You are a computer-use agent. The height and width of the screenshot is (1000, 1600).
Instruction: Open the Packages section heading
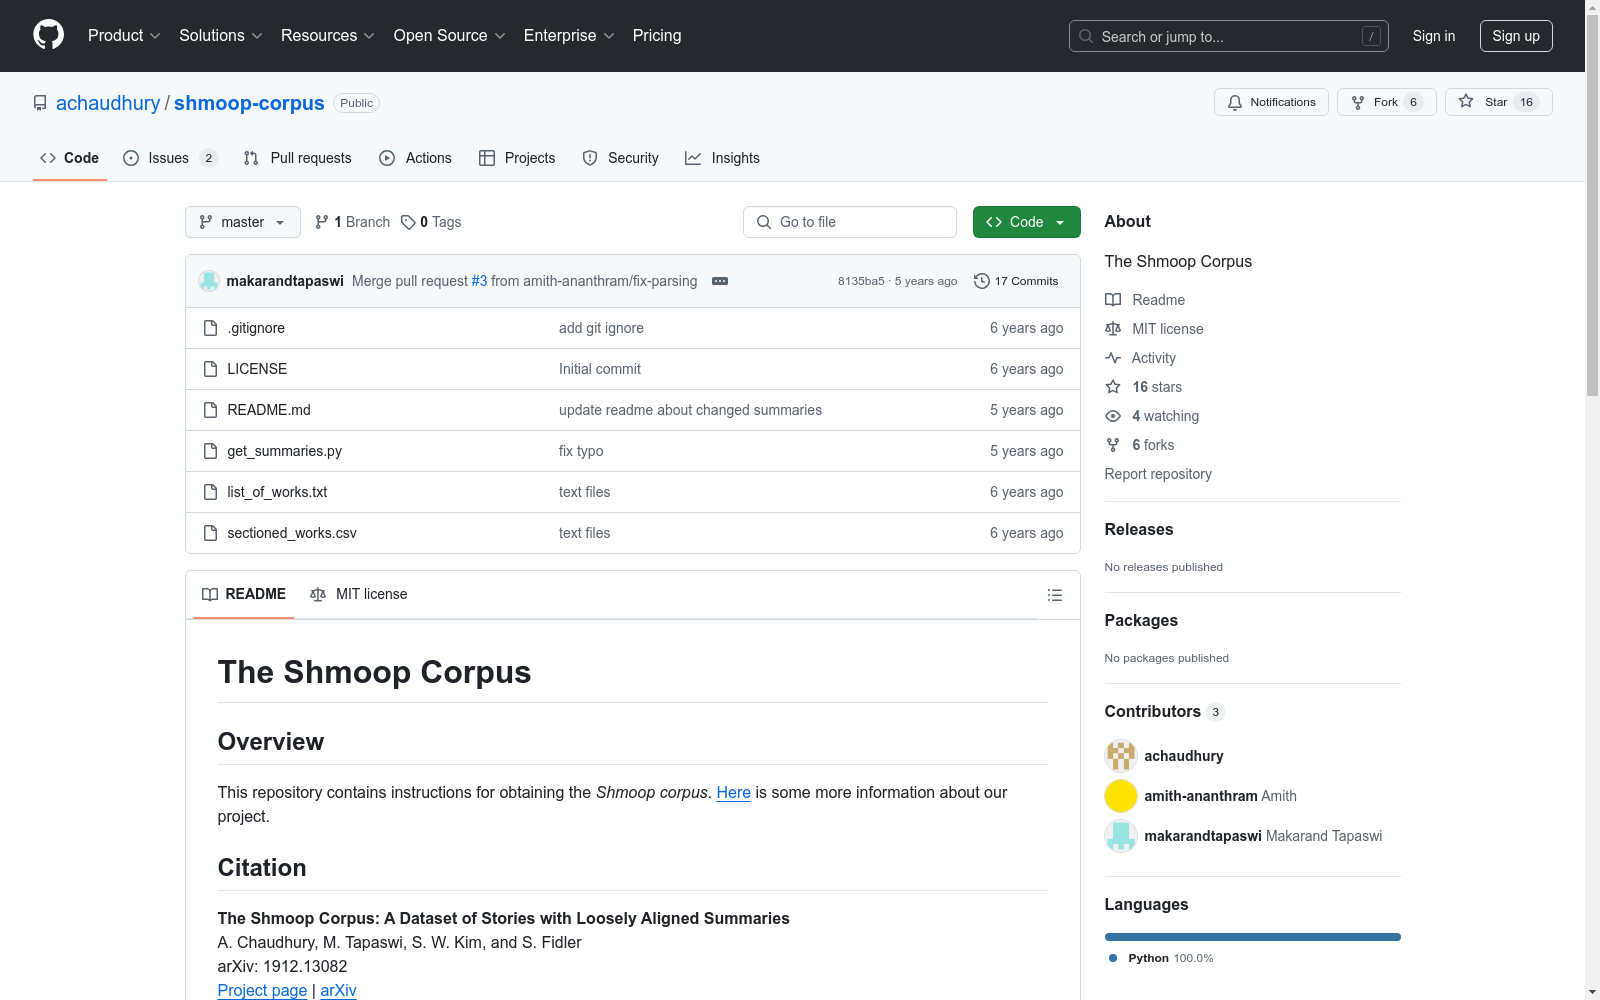click(1141, 621)
